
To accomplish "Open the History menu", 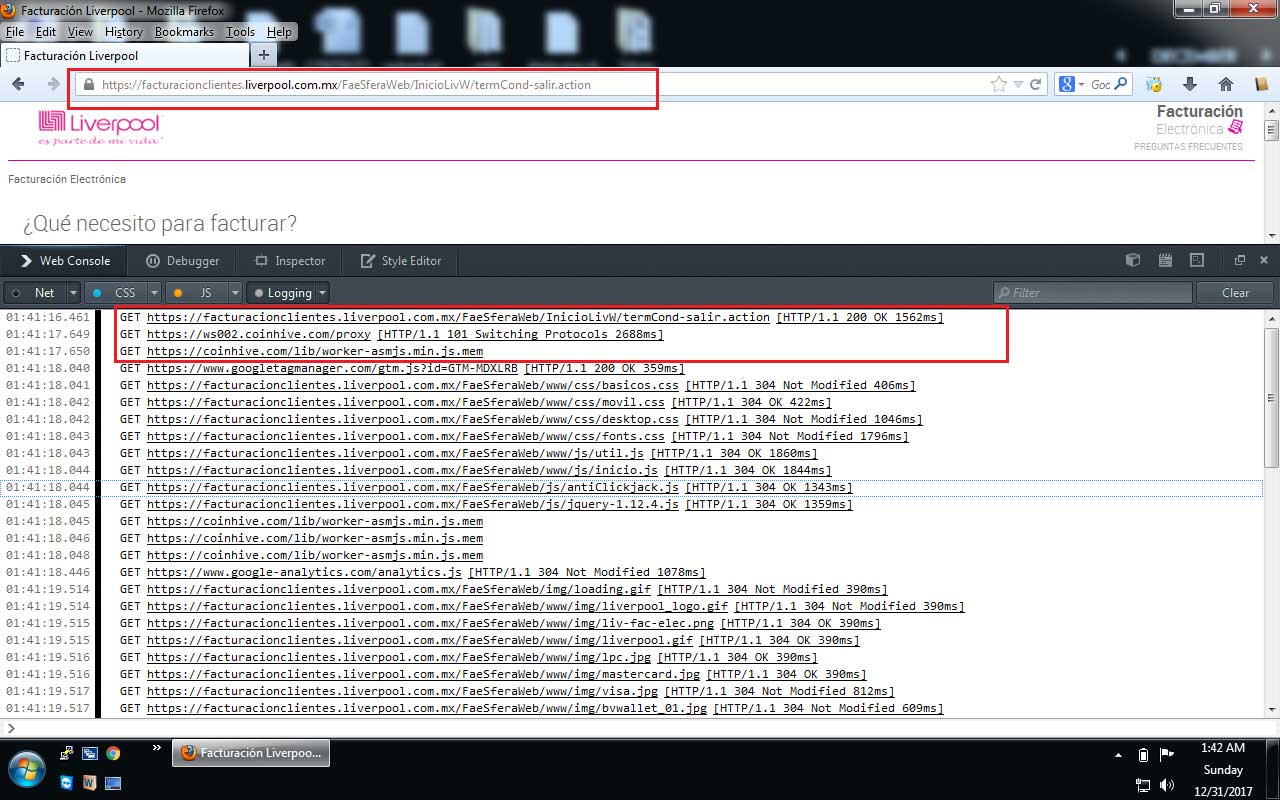I will [124, 32].
